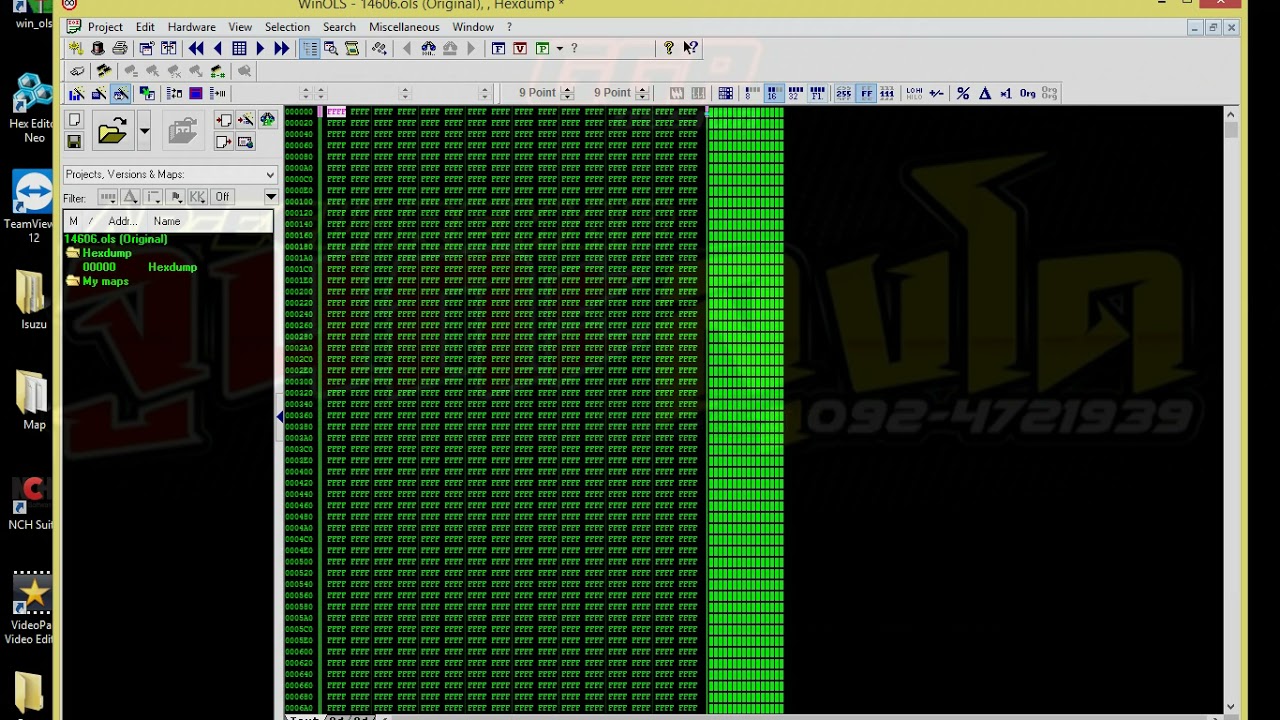Viewport: 1280px width, 720px height.
Task: Toggle the 16 bit display mode
Action: pos(773,93)
